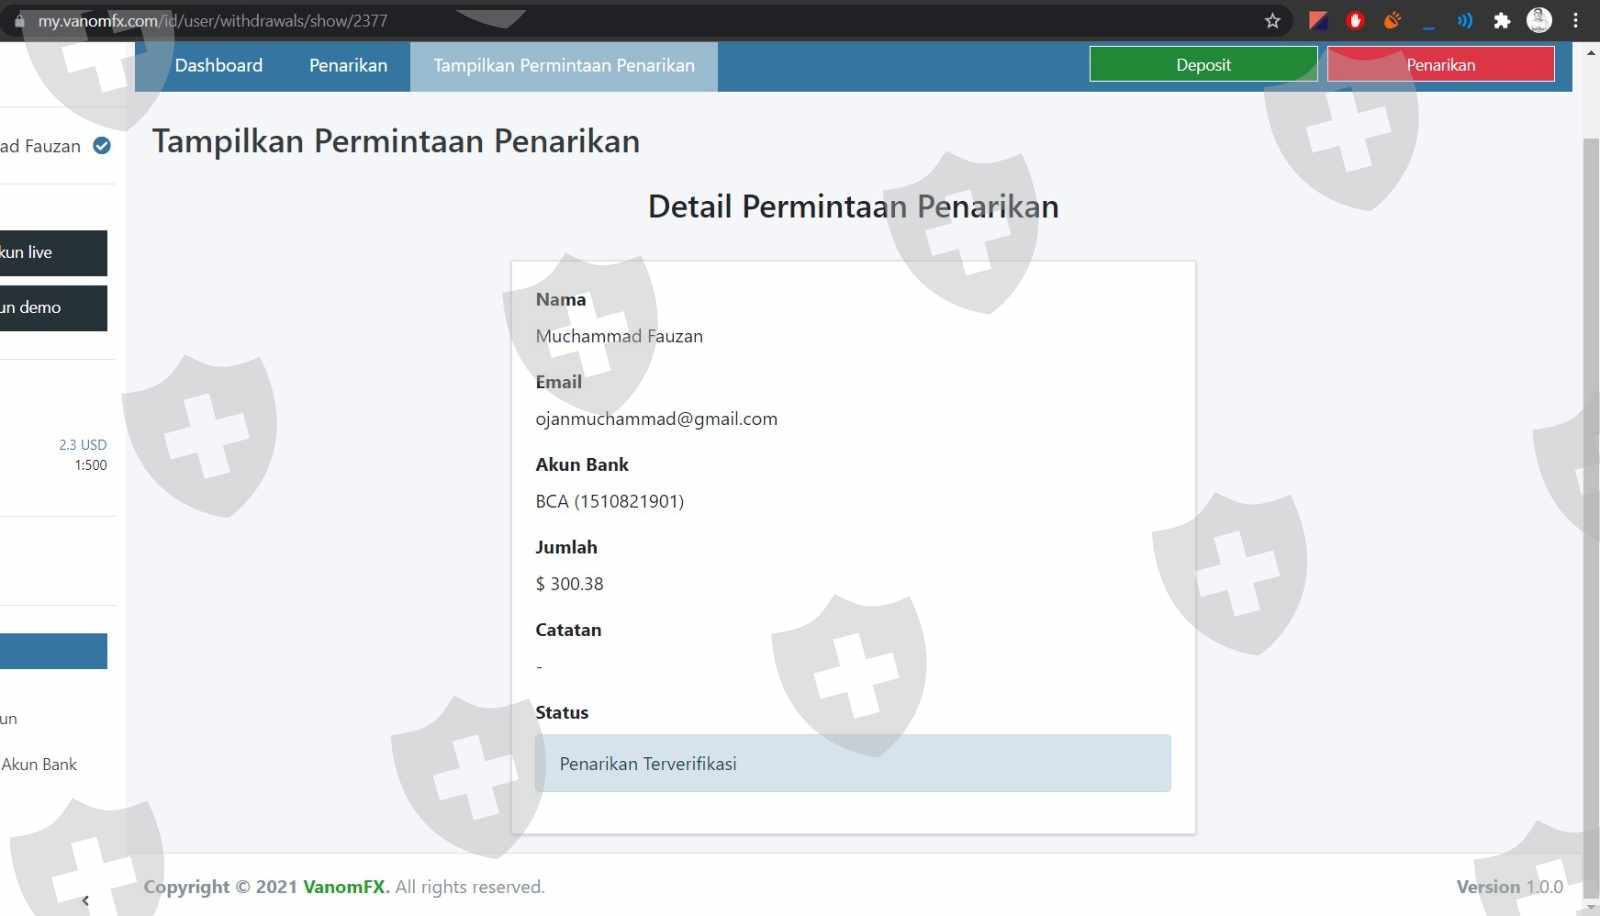The height and width of the screenshot is (916, 1600).
Task: Click the red Penarikan button
Action: tap(1441, 65)
